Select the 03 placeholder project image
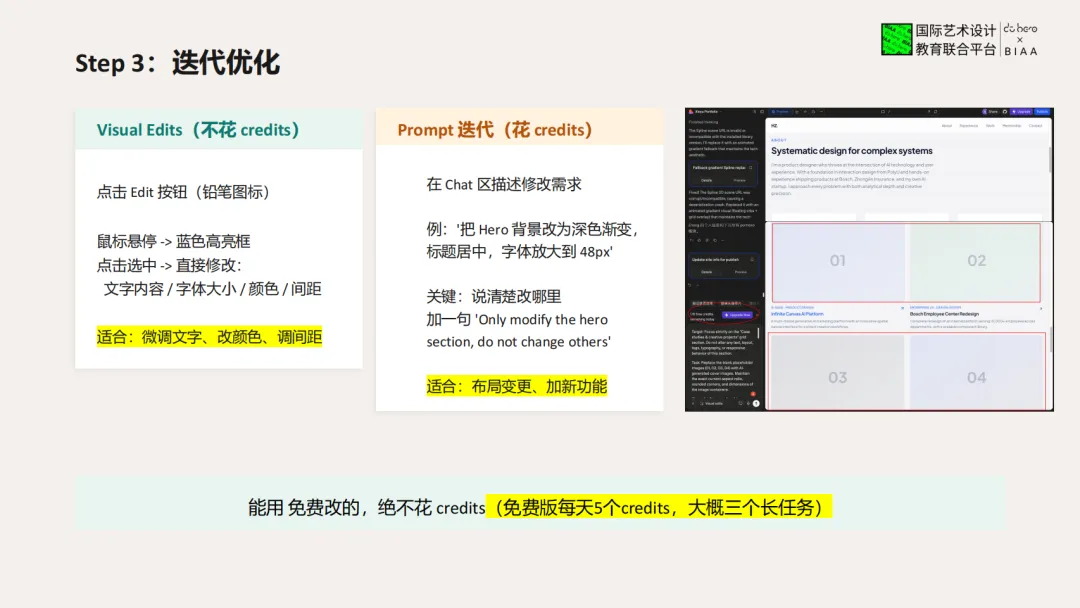The image size is (1080, 608). click(x=838, y=372)
